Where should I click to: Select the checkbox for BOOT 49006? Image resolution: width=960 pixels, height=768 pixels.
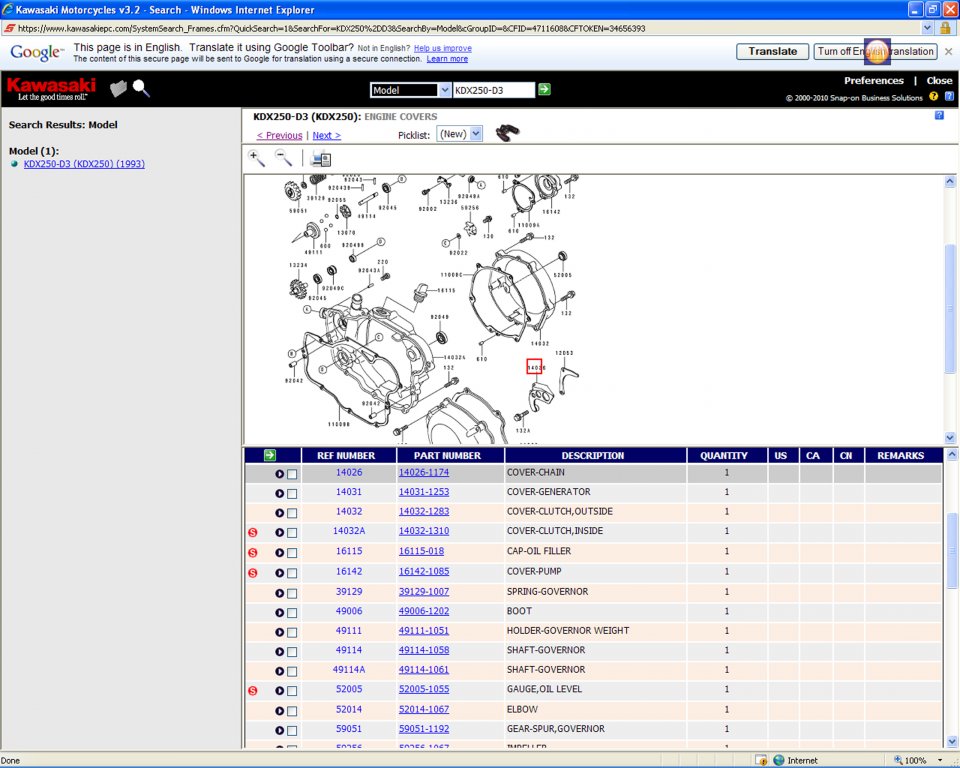(x=292, y=612)
